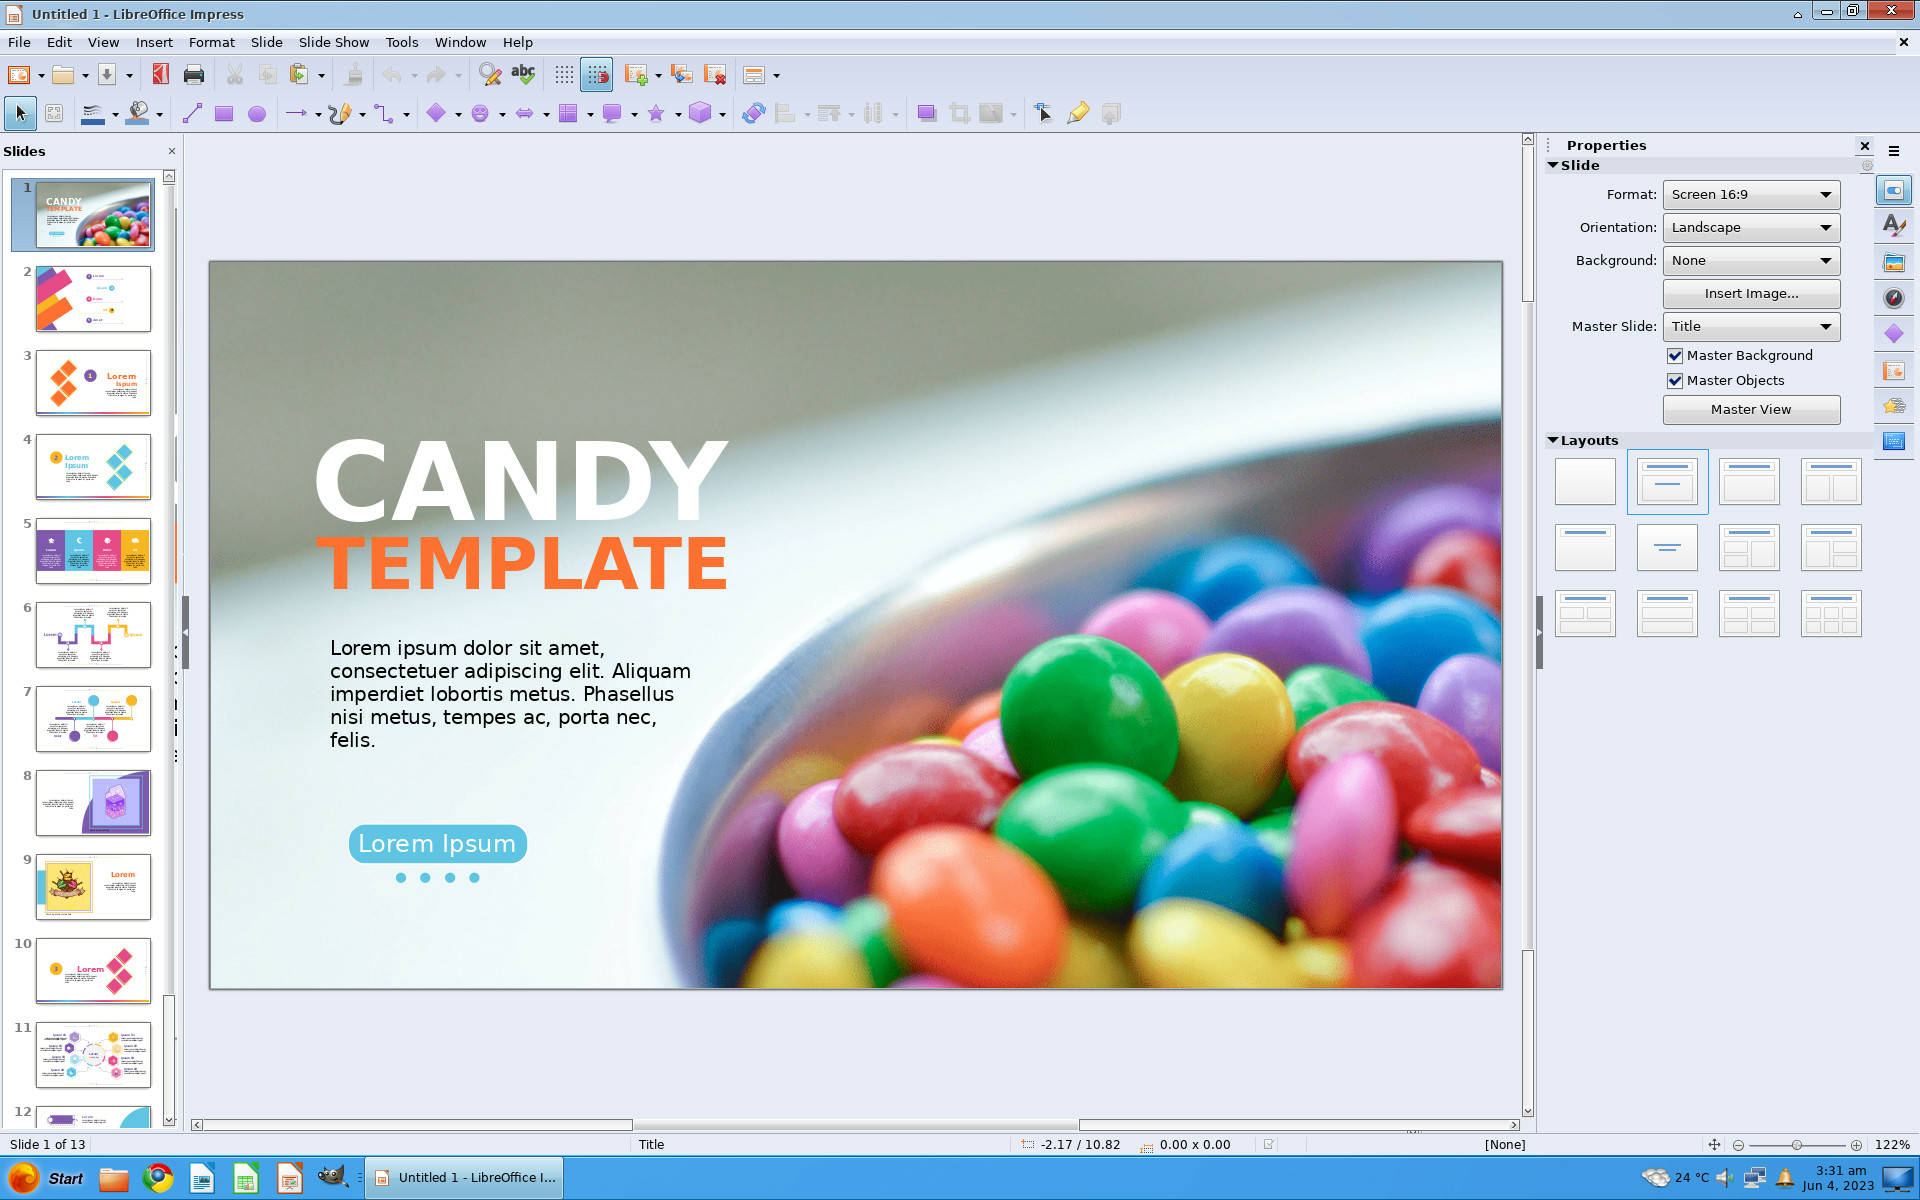This screenshot has height=1200, width=1920.
Task: Click the Insert Image... button
Action: (x=1751, y=294)
